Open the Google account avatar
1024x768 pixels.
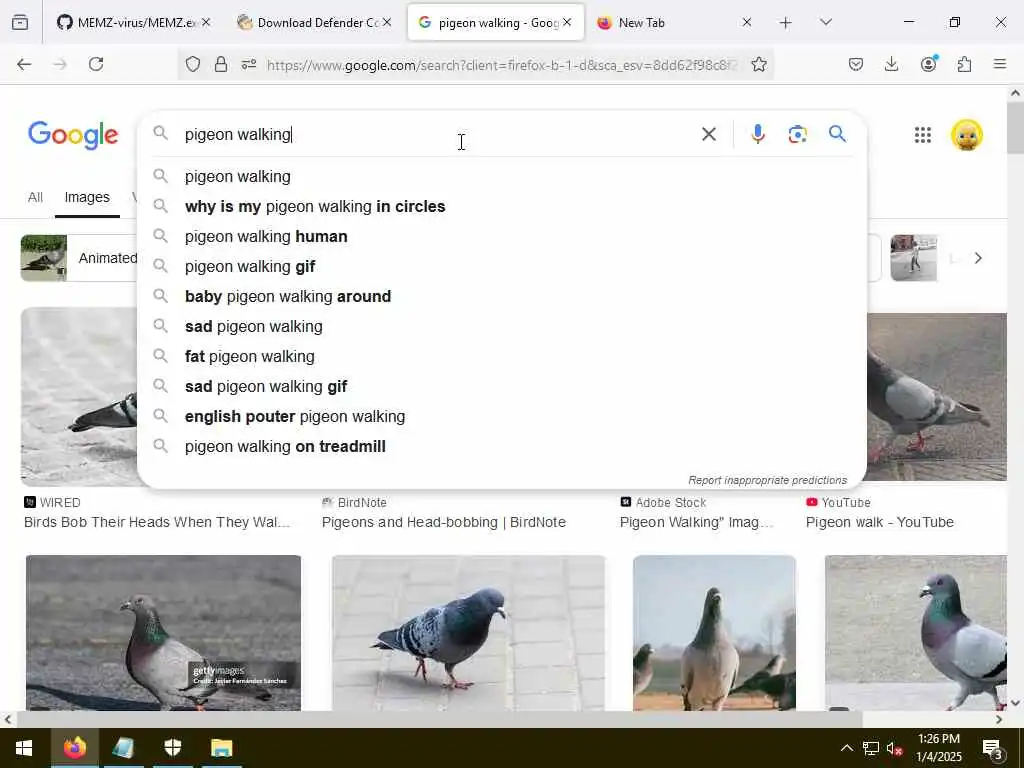click(x=967, y=135)
